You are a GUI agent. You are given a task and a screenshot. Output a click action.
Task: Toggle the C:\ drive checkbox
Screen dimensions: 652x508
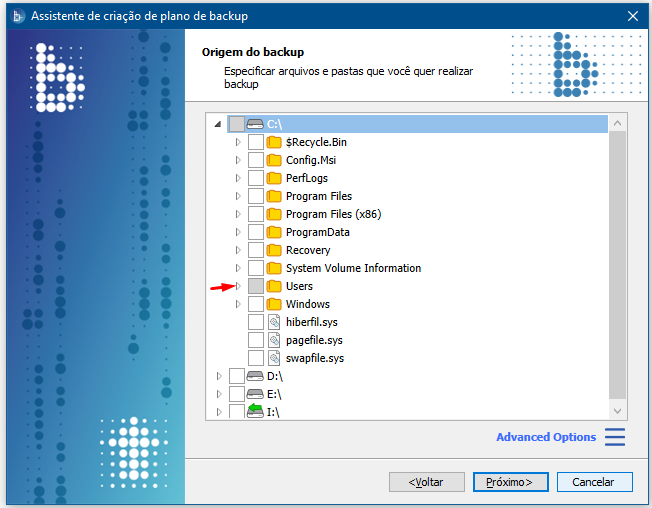click(x=237, y=124)
